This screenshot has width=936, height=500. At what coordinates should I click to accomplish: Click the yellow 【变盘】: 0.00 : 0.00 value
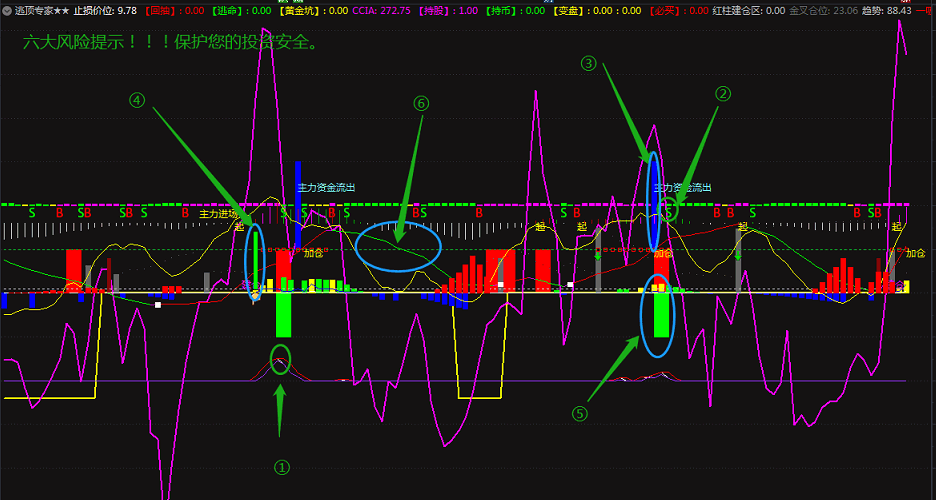tap(596, 11)
